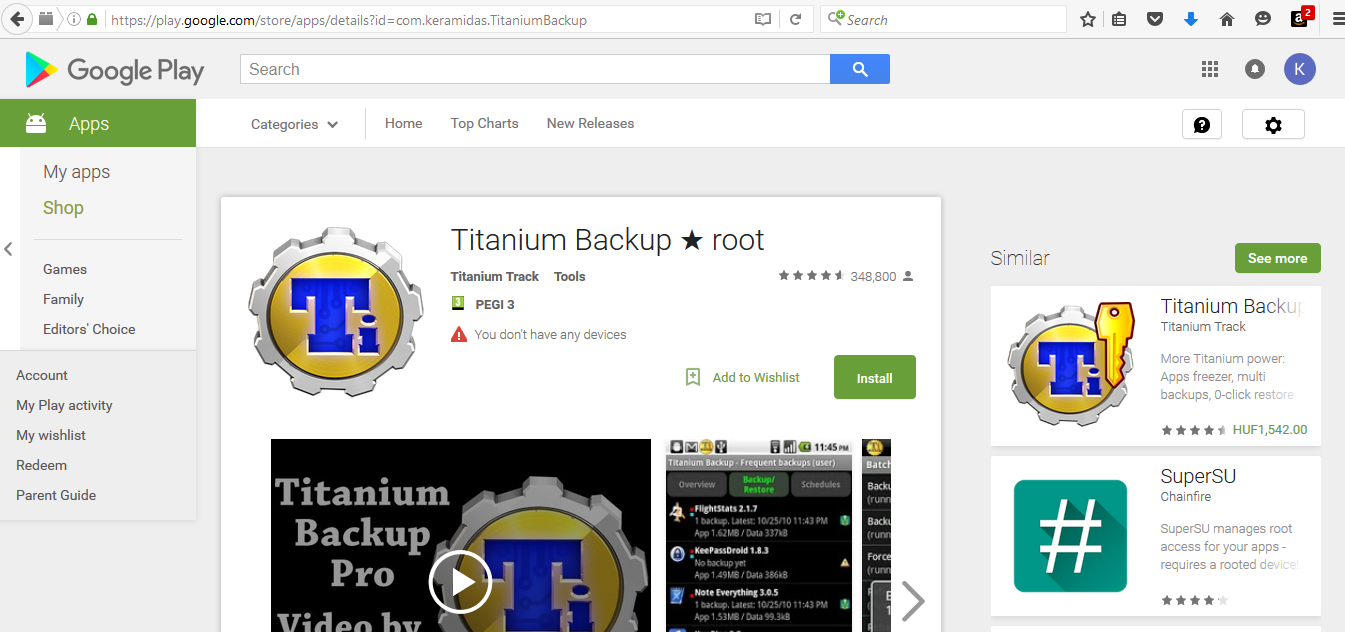
Task: Collapse the left sidebar with the chevron
Action: click(8, 249)
